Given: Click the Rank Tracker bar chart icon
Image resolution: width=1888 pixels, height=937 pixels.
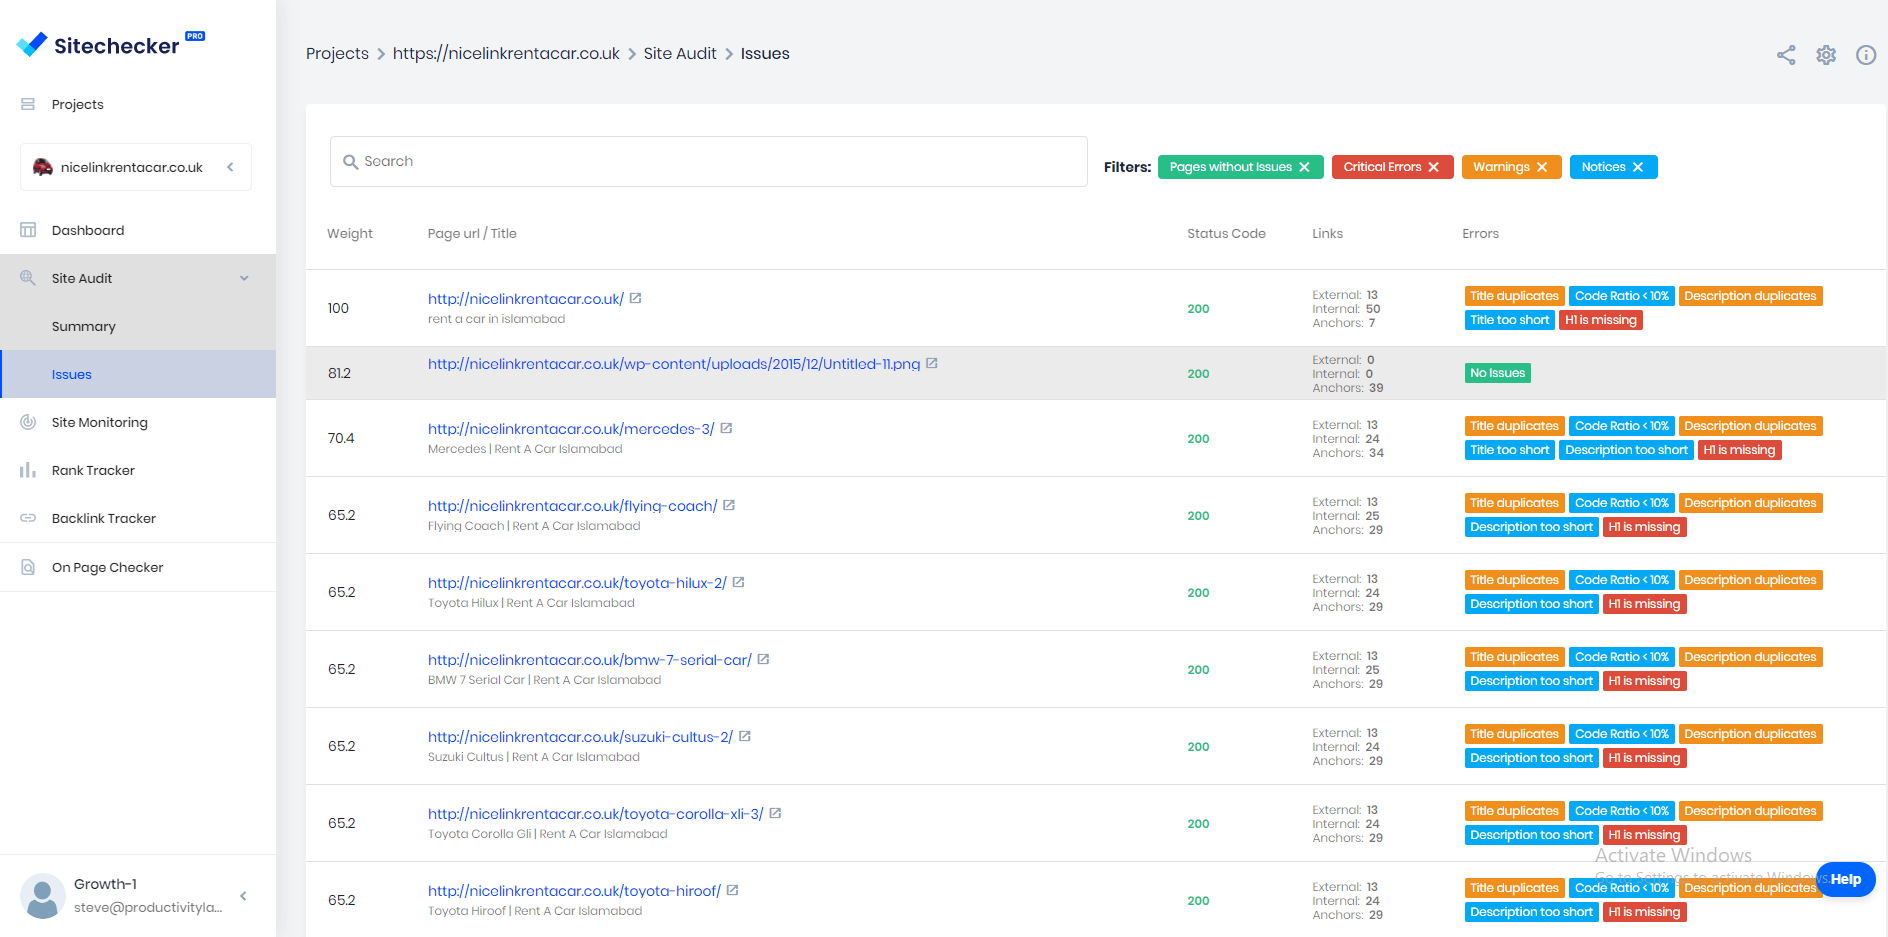Looking at the screenshot, I should 28,470.
